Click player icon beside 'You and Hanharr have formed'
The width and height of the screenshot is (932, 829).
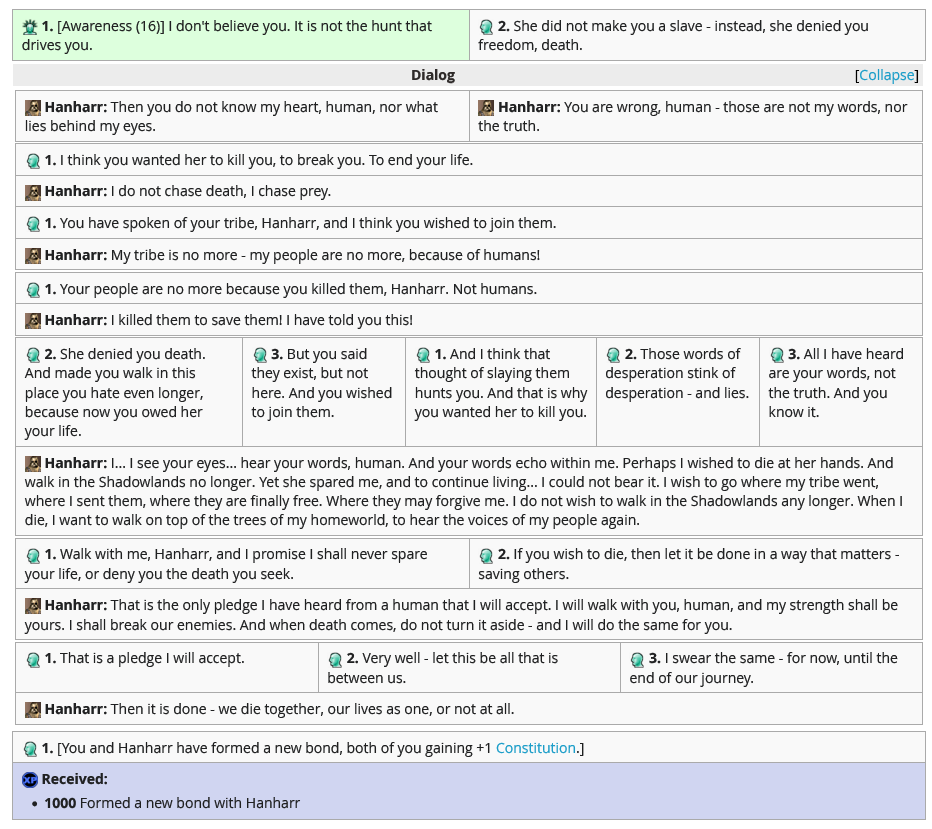pyautogui.click(x=30, y=749)
